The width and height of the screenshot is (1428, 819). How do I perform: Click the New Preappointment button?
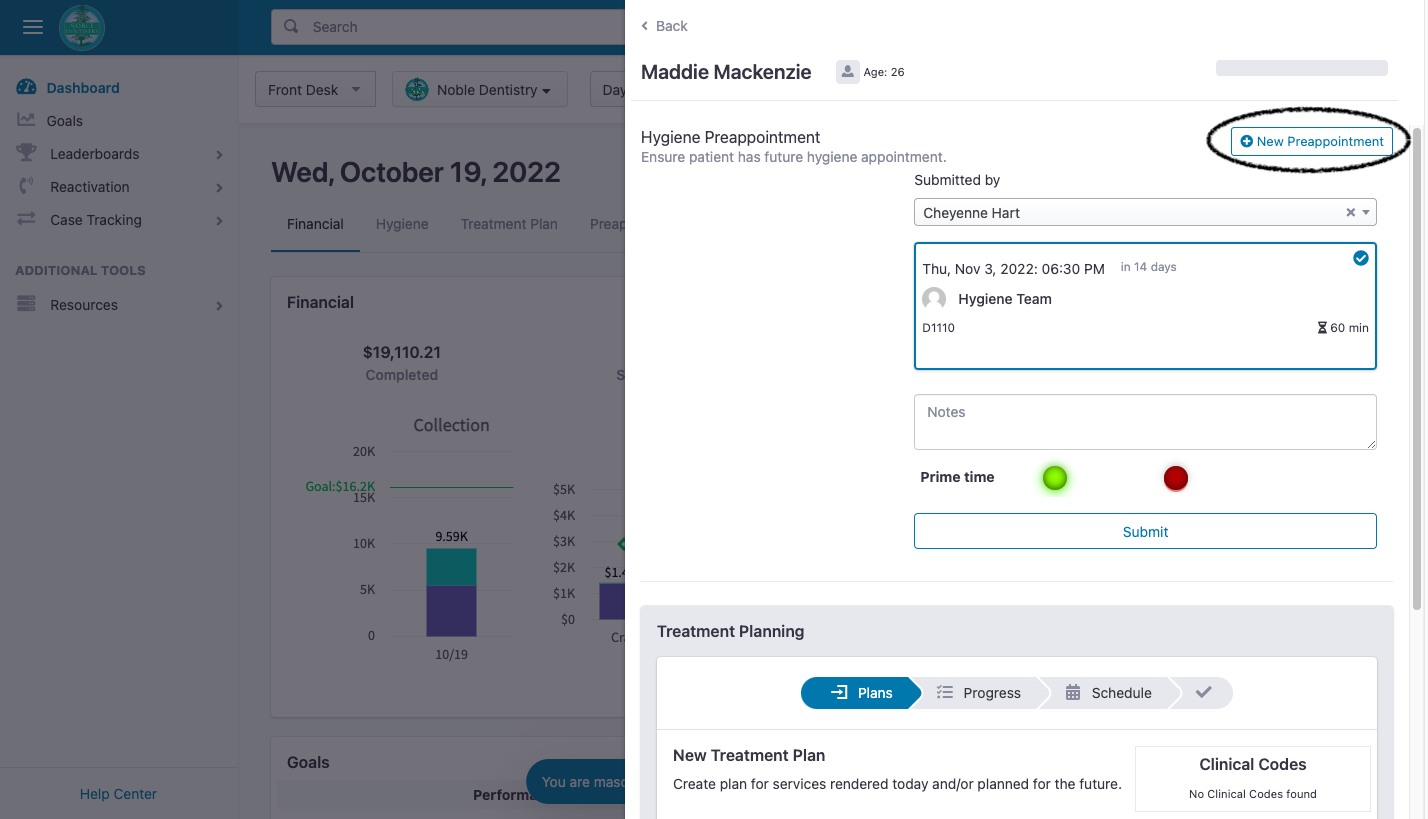pyautogui.click(x=1311, y=141)
